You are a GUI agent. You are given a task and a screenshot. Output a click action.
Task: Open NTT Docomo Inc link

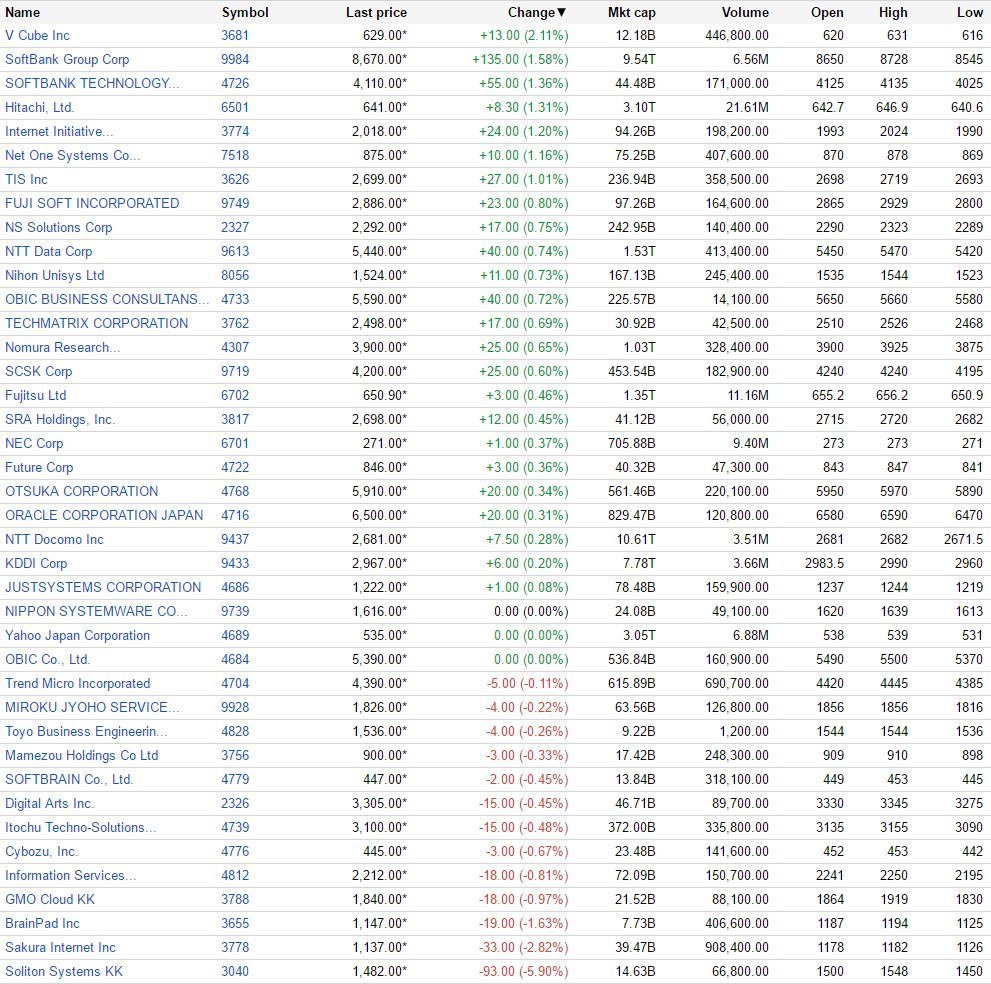tap(54, 540)
